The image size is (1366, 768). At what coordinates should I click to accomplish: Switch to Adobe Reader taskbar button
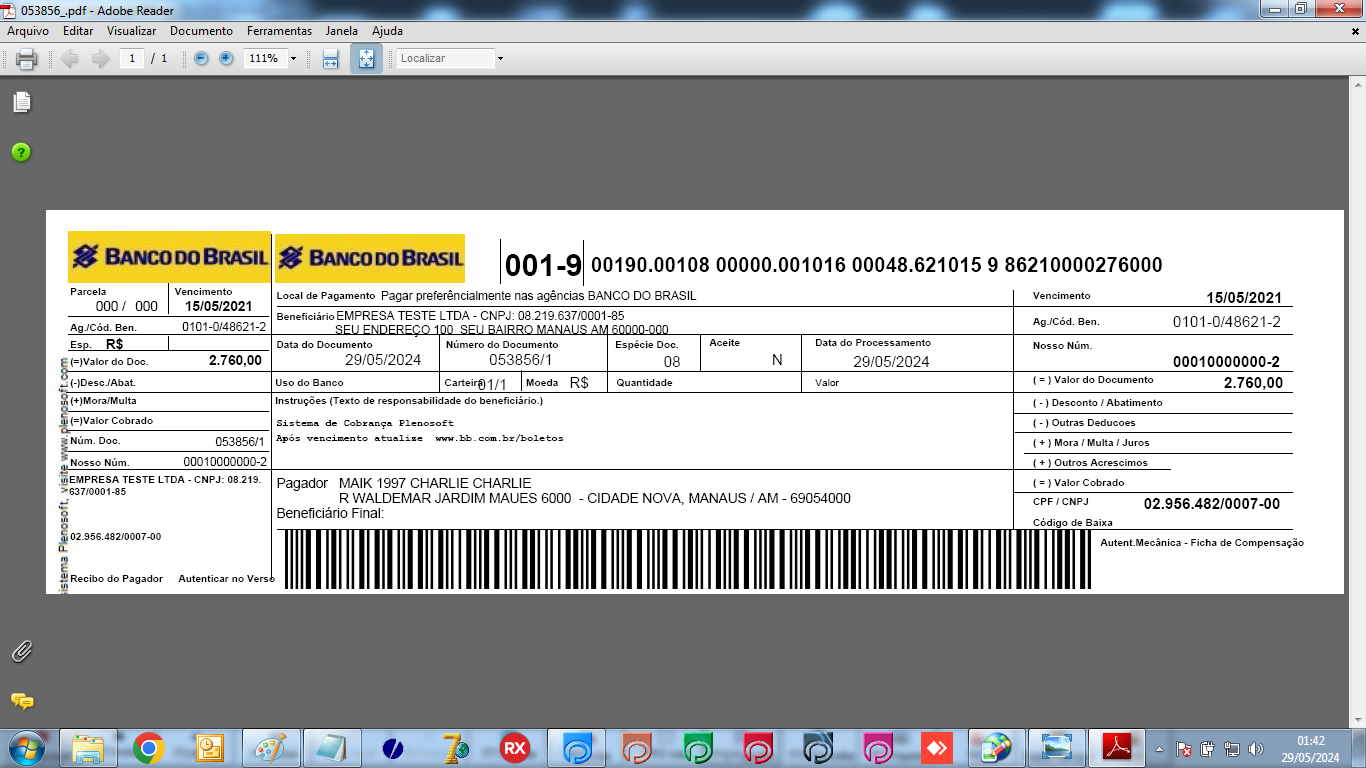(1116, 747)
